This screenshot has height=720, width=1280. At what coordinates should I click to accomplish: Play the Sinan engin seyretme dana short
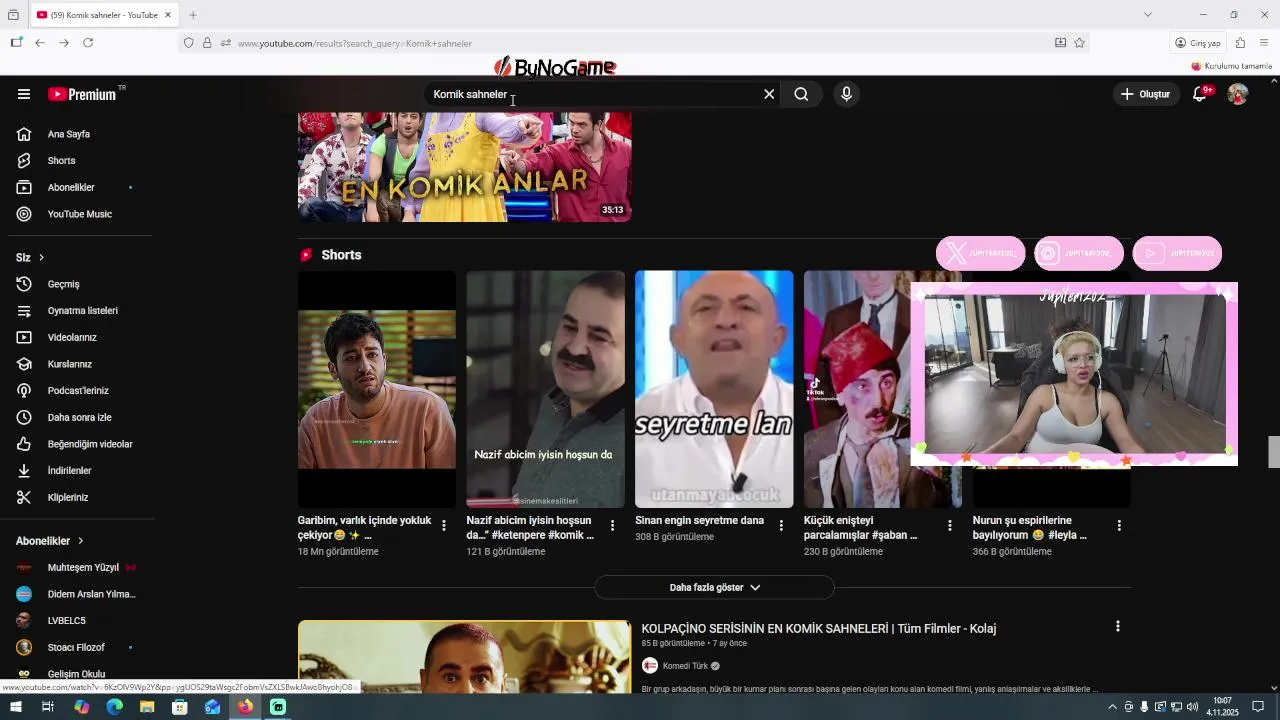click(714, 389)
